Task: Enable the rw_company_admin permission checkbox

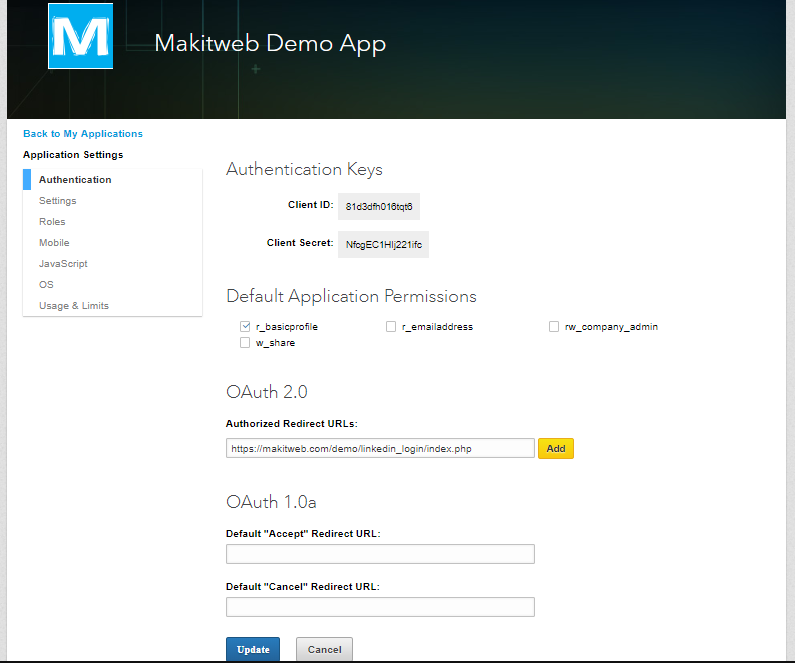Action: pyautogui.click(x=554, y=326)
